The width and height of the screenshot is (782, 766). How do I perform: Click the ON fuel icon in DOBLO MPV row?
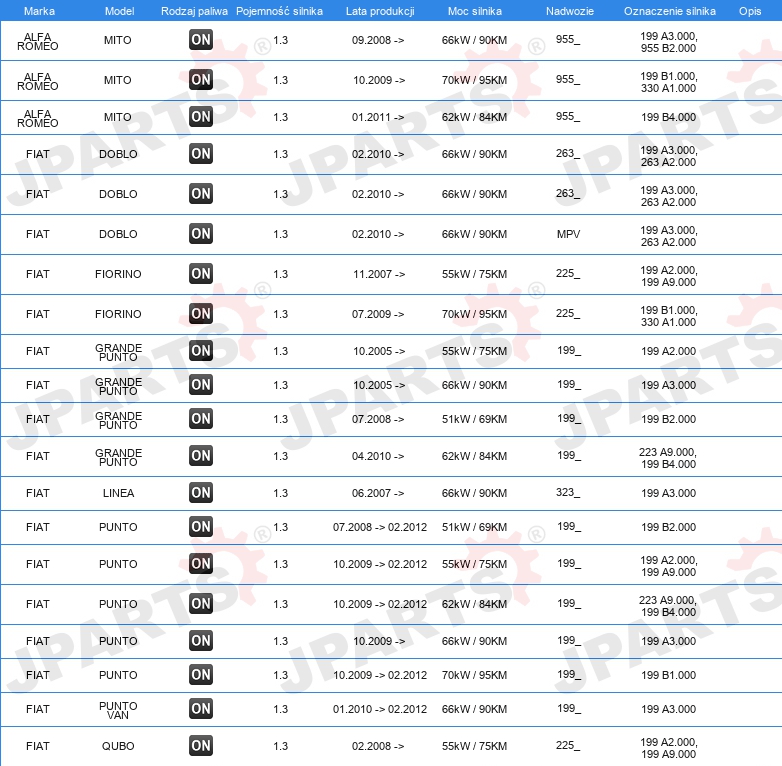tap(201, 234)
